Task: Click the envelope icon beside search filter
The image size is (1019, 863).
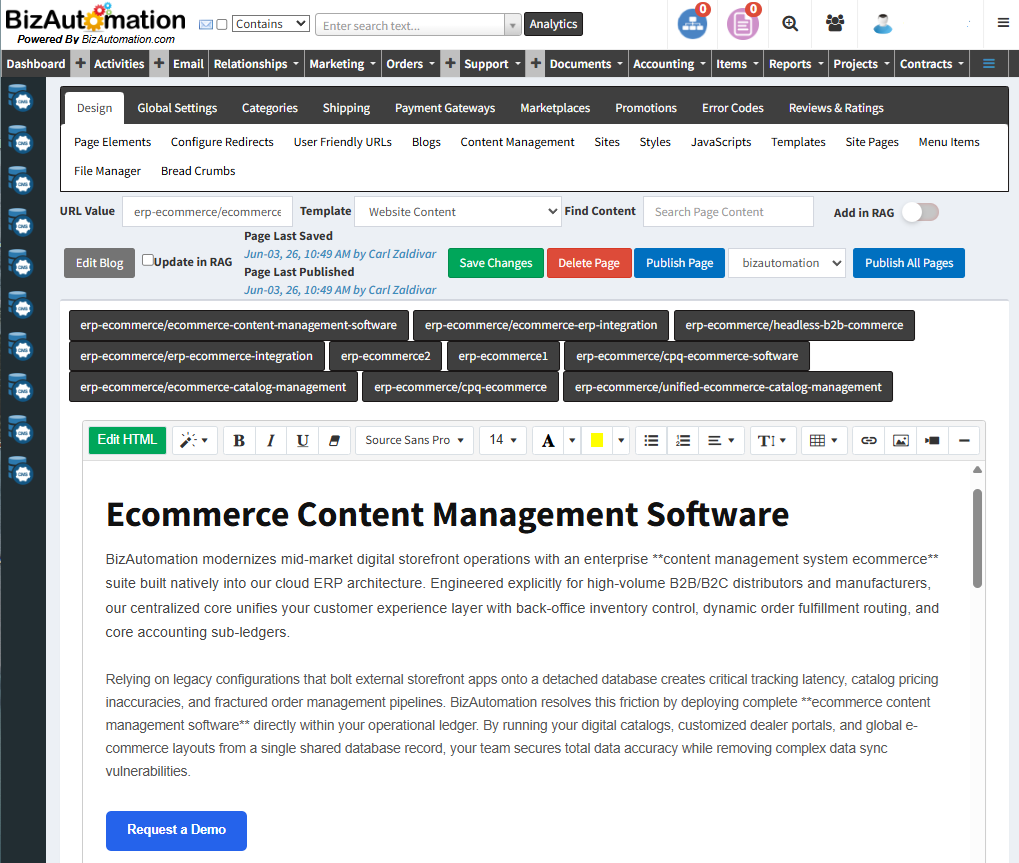Action: 205,25
